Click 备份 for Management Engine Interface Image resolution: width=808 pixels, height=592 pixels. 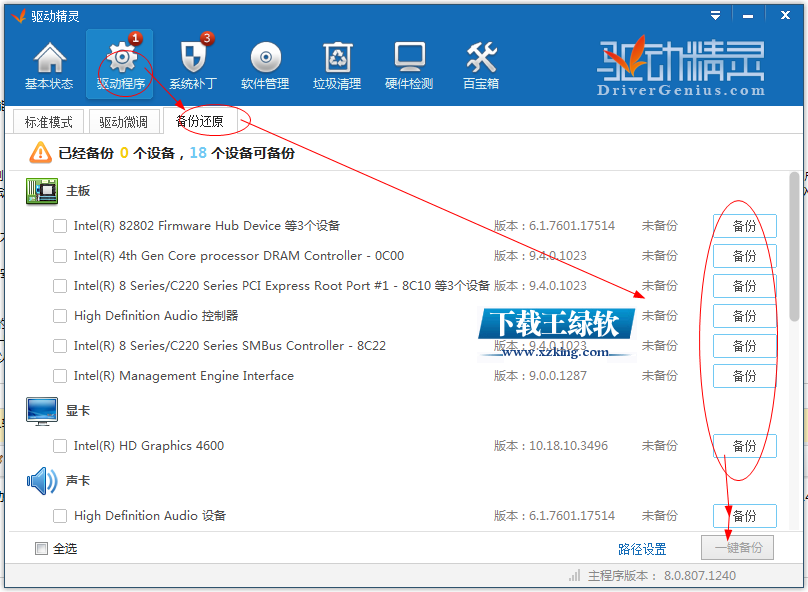point(745,376)
